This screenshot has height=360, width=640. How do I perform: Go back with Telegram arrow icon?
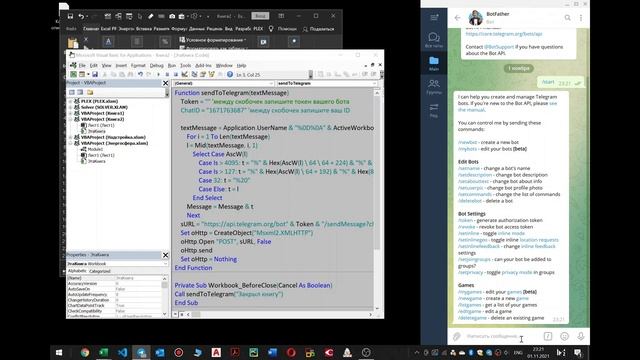click(x=458, y=18)
